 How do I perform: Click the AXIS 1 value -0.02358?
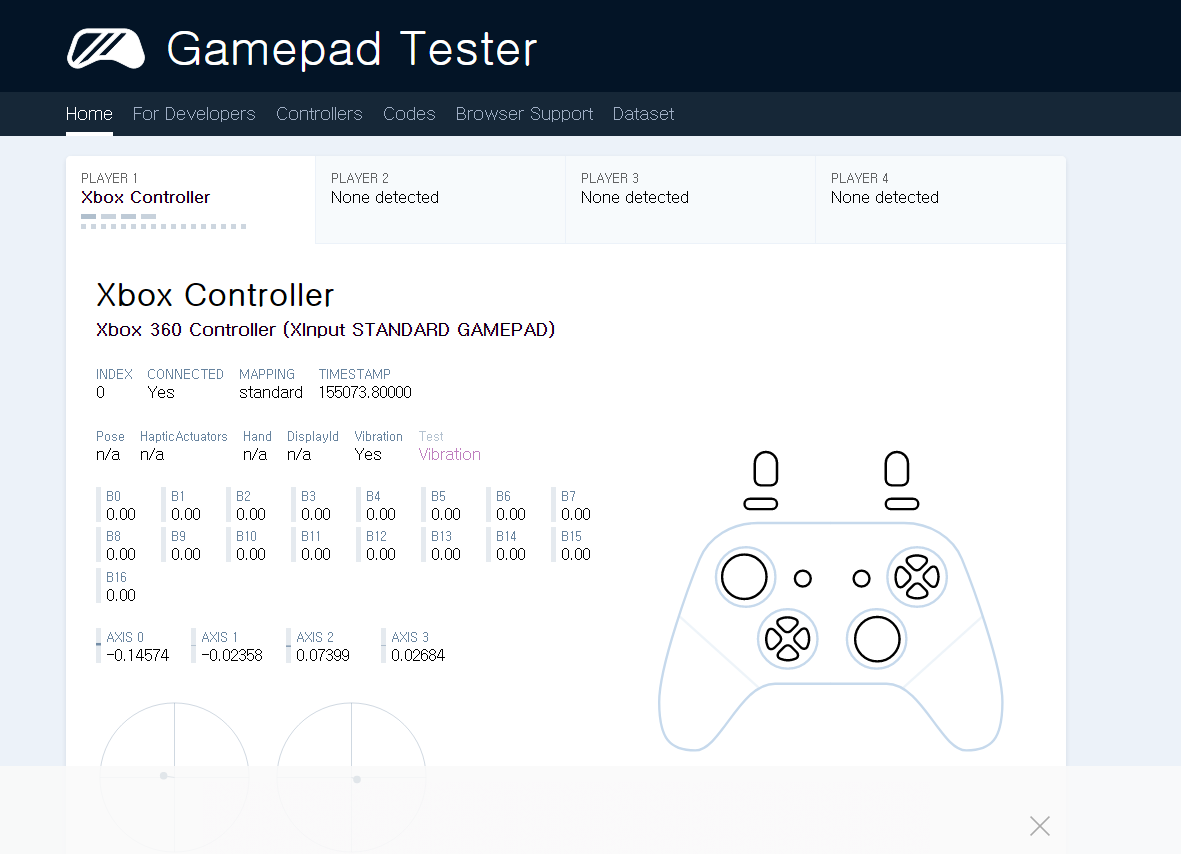tap(232, 655)
